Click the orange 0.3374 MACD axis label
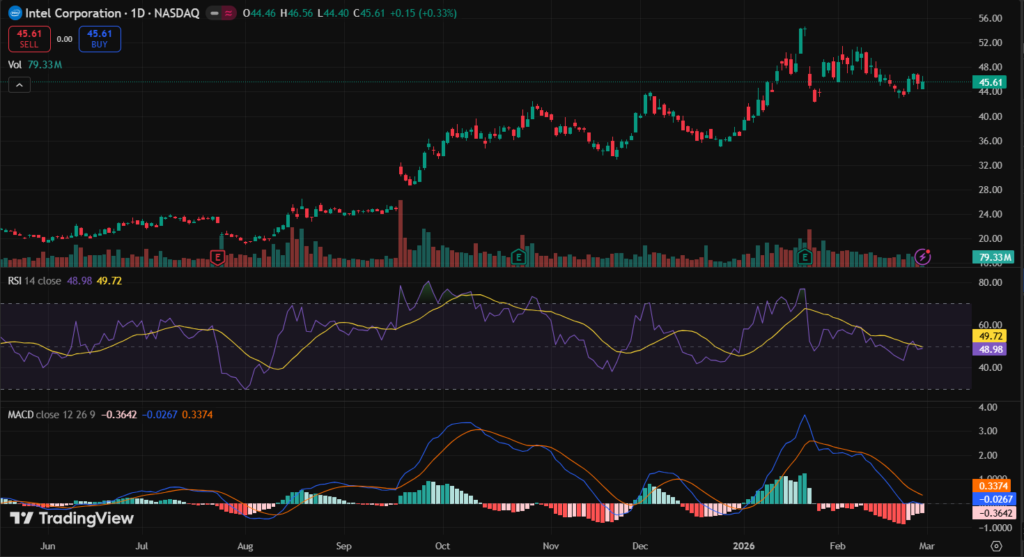Screen dimensions: 1024x557 (x=993, y=486)
